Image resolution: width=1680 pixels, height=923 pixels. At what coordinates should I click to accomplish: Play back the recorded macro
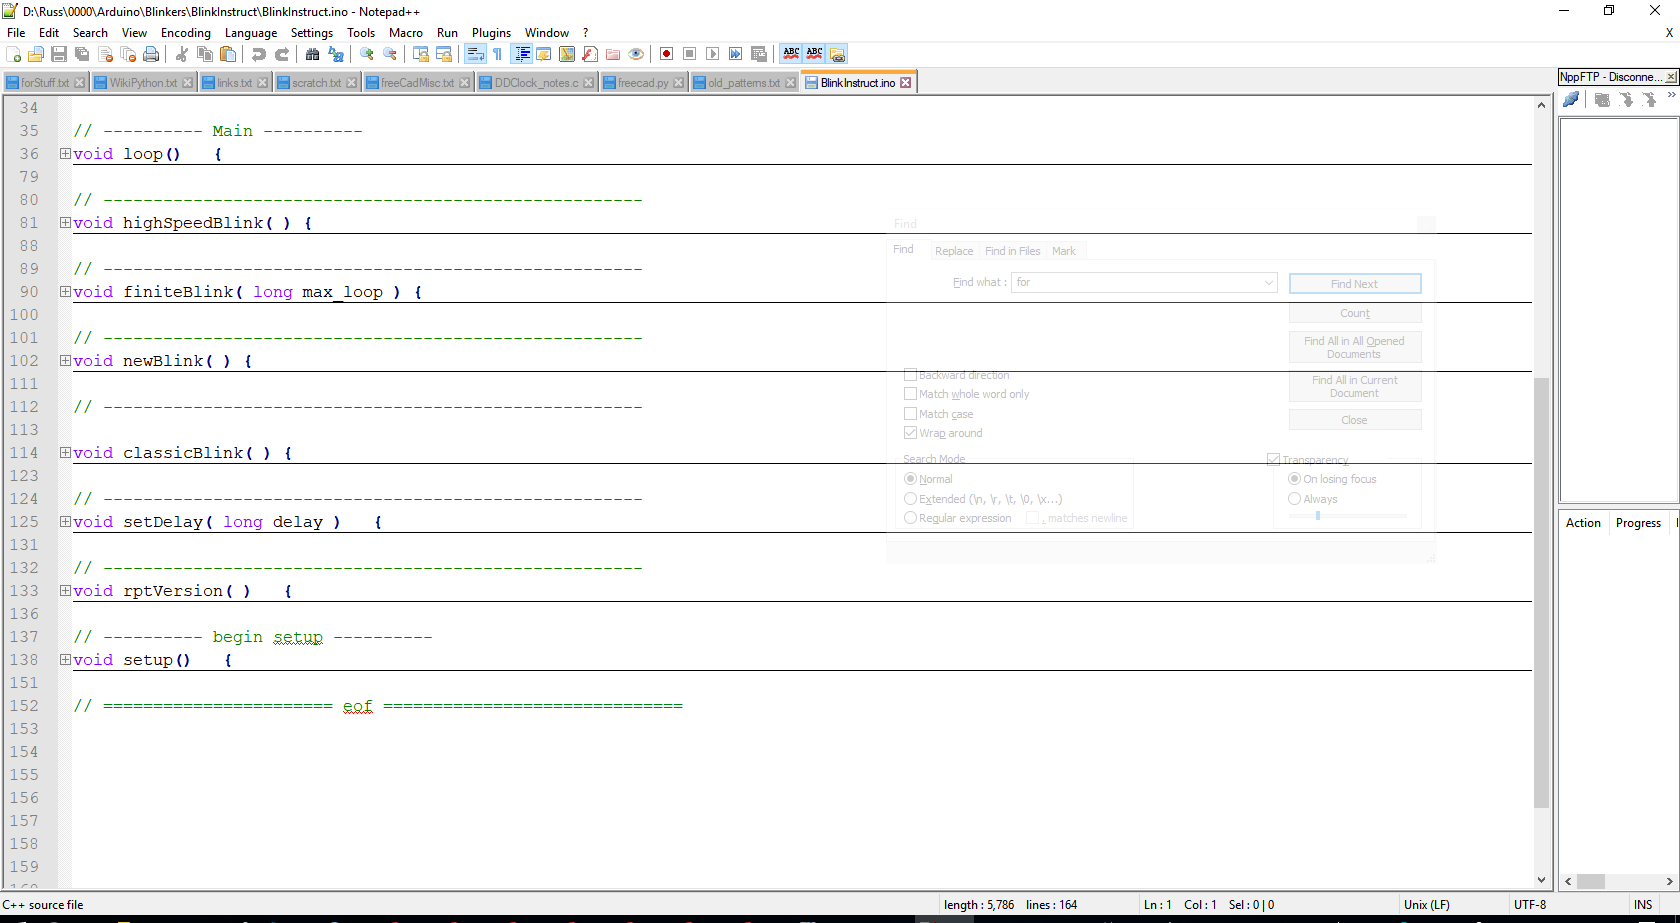click(x=712, y=54)
